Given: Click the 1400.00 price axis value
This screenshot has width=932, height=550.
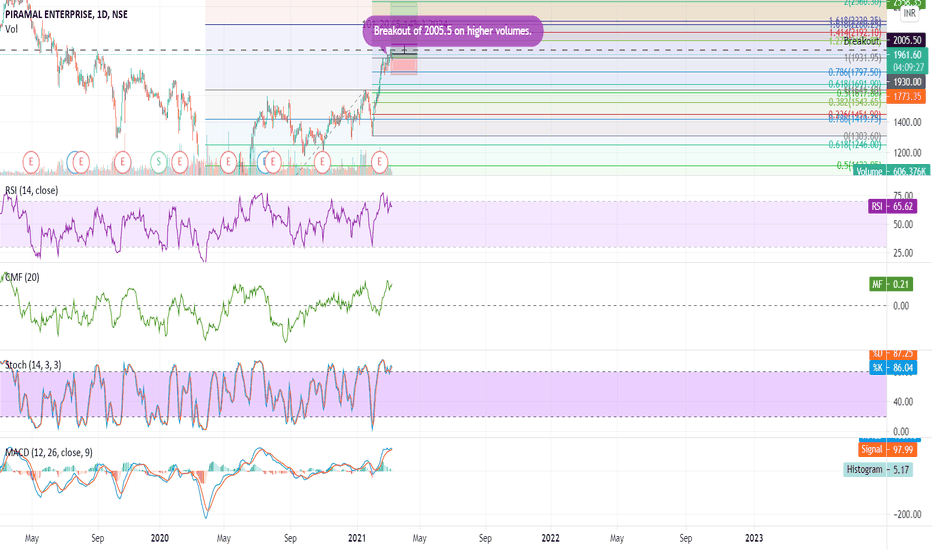Looking at the screenshot, I should coord(907,122).
